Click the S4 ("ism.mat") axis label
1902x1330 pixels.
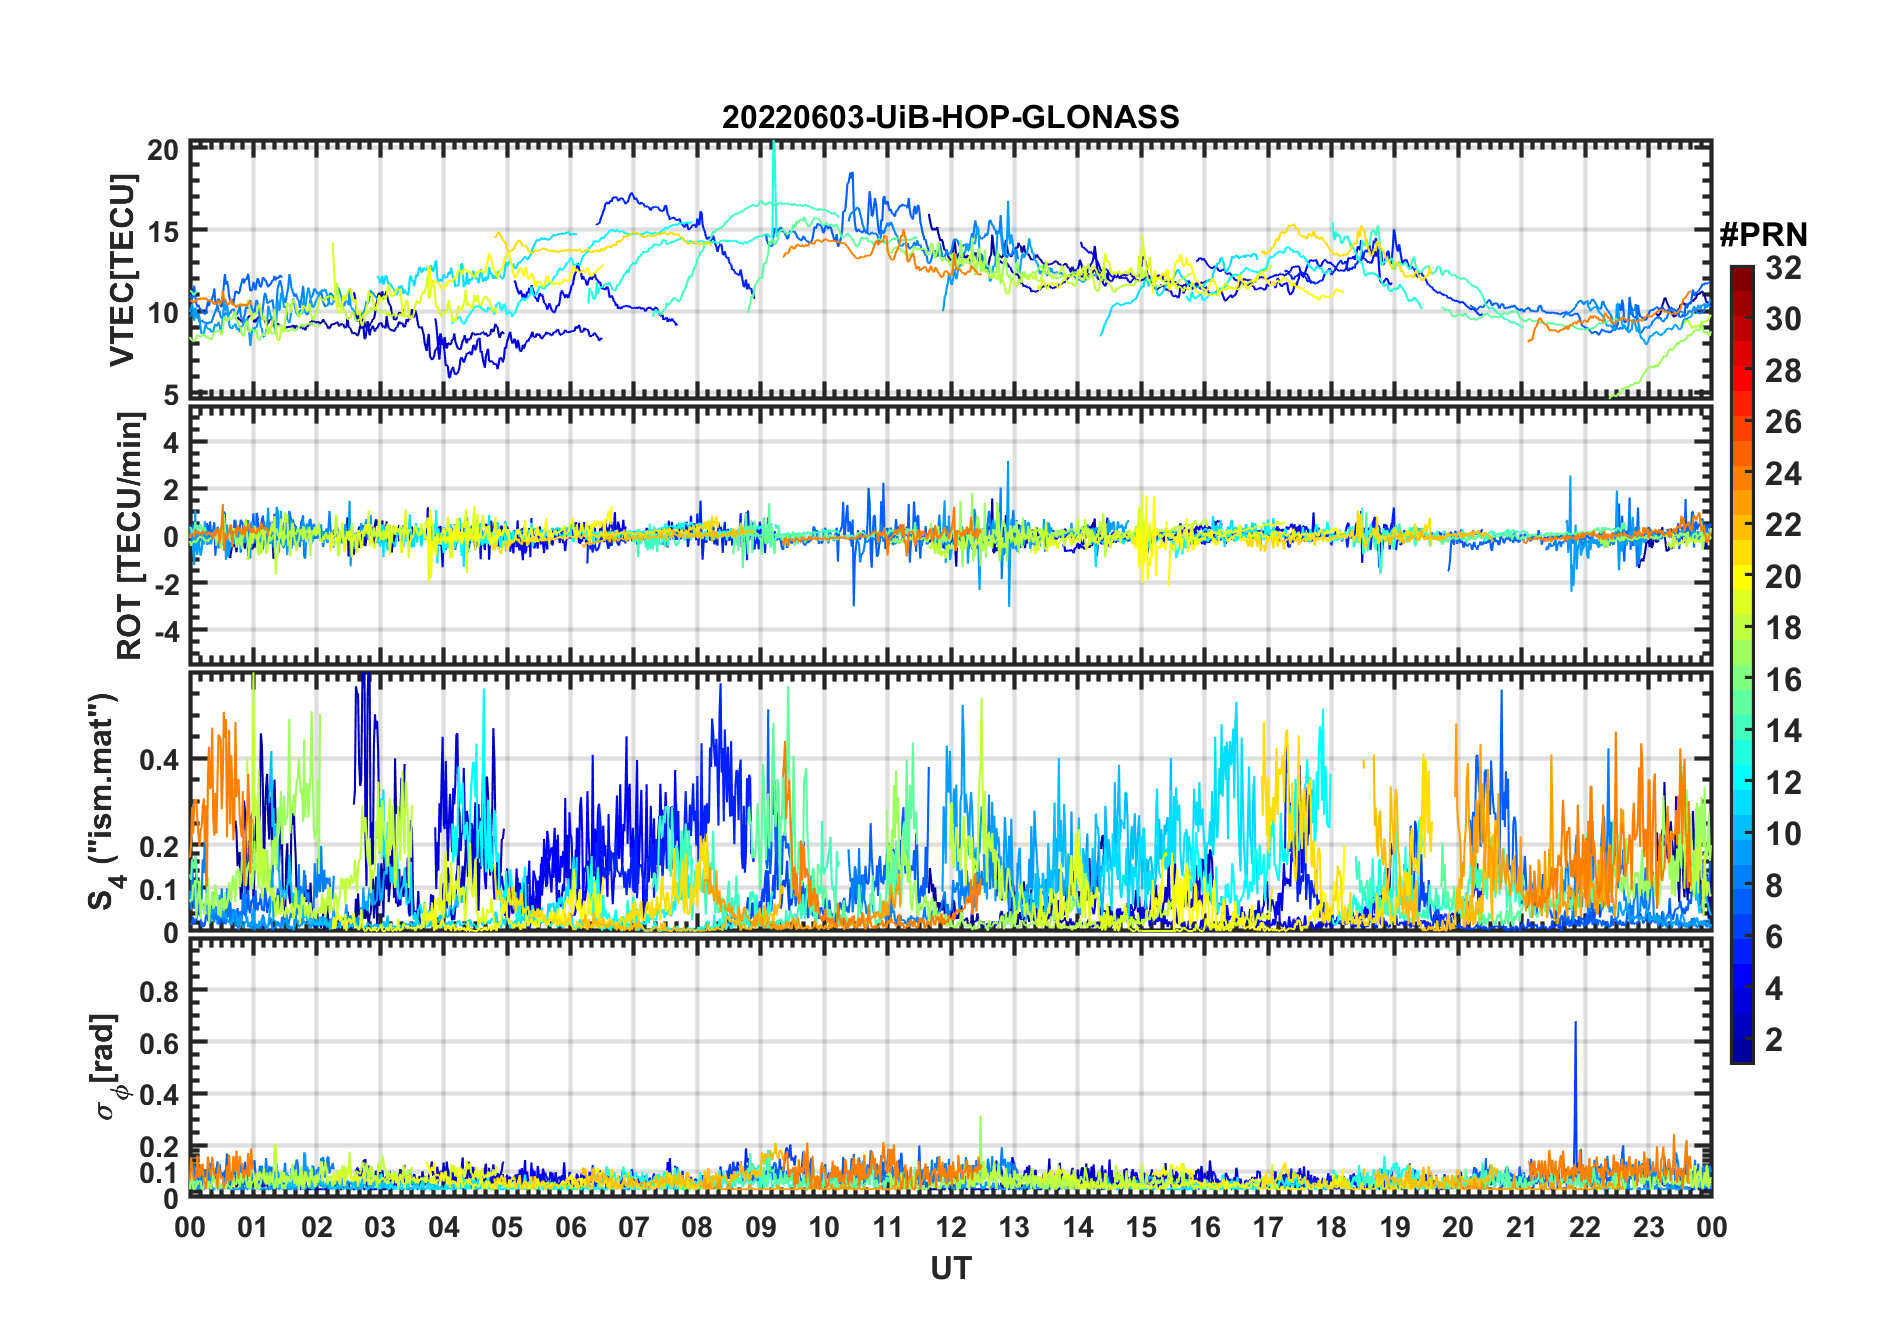[x=103, y=802]
